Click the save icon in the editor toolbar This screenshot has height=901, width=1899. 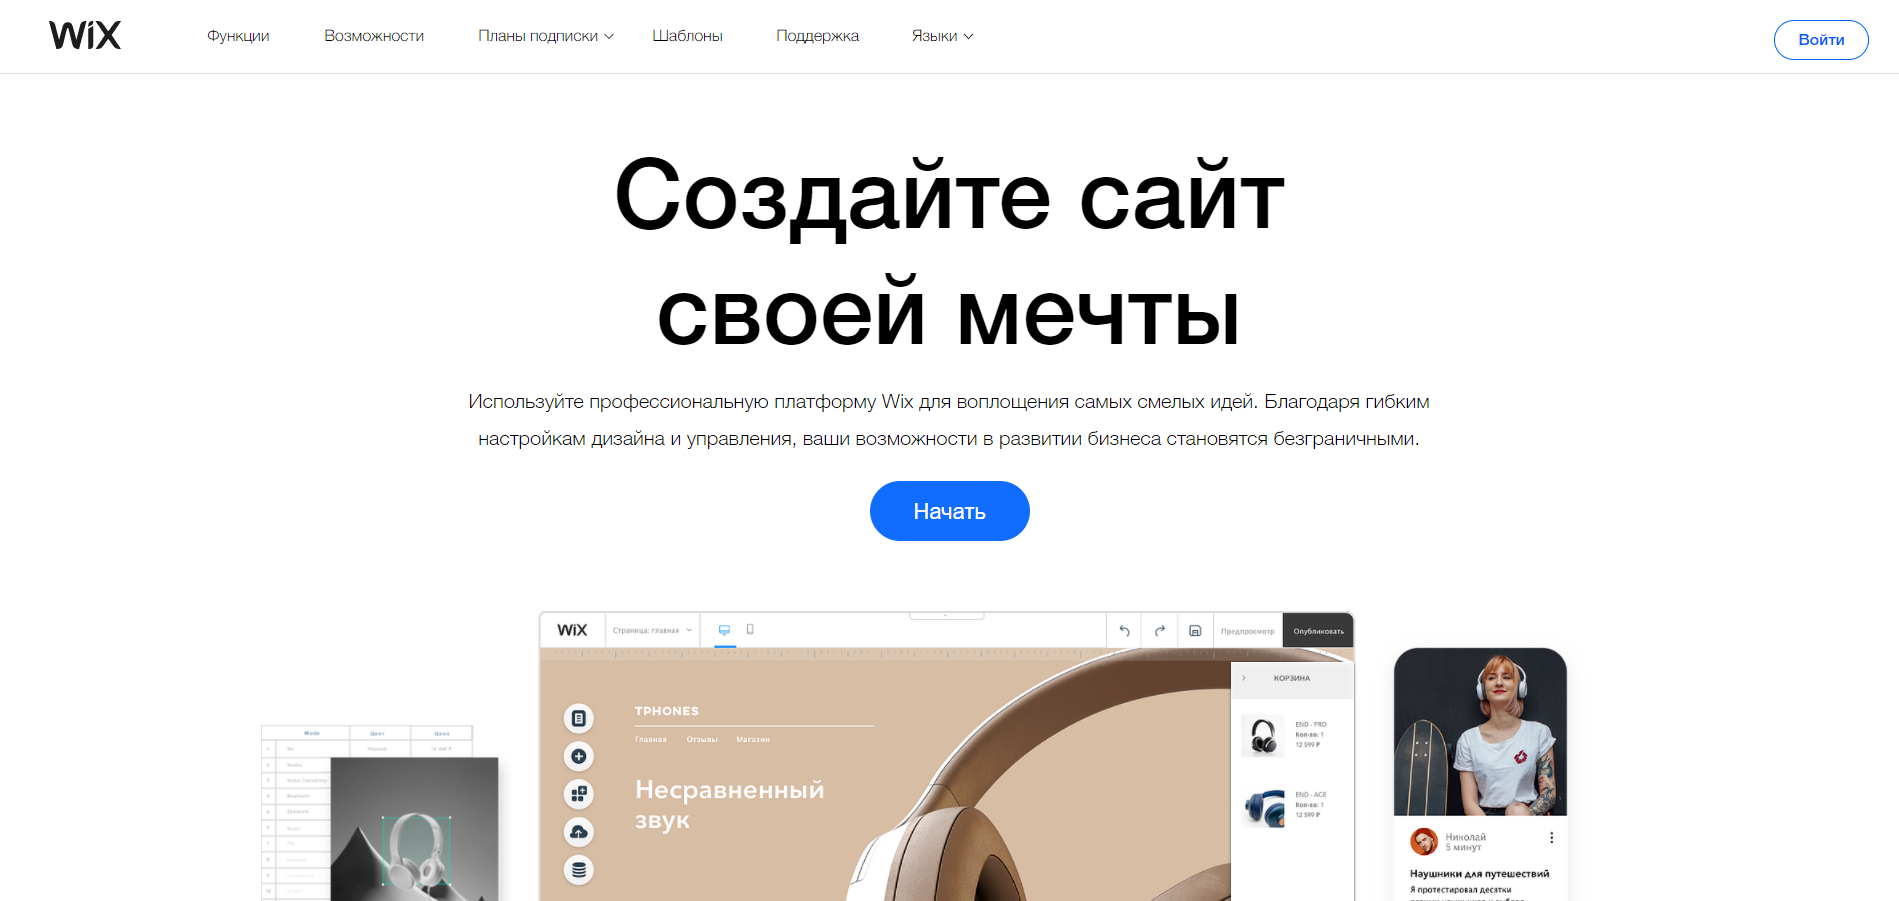point(1196,630)
